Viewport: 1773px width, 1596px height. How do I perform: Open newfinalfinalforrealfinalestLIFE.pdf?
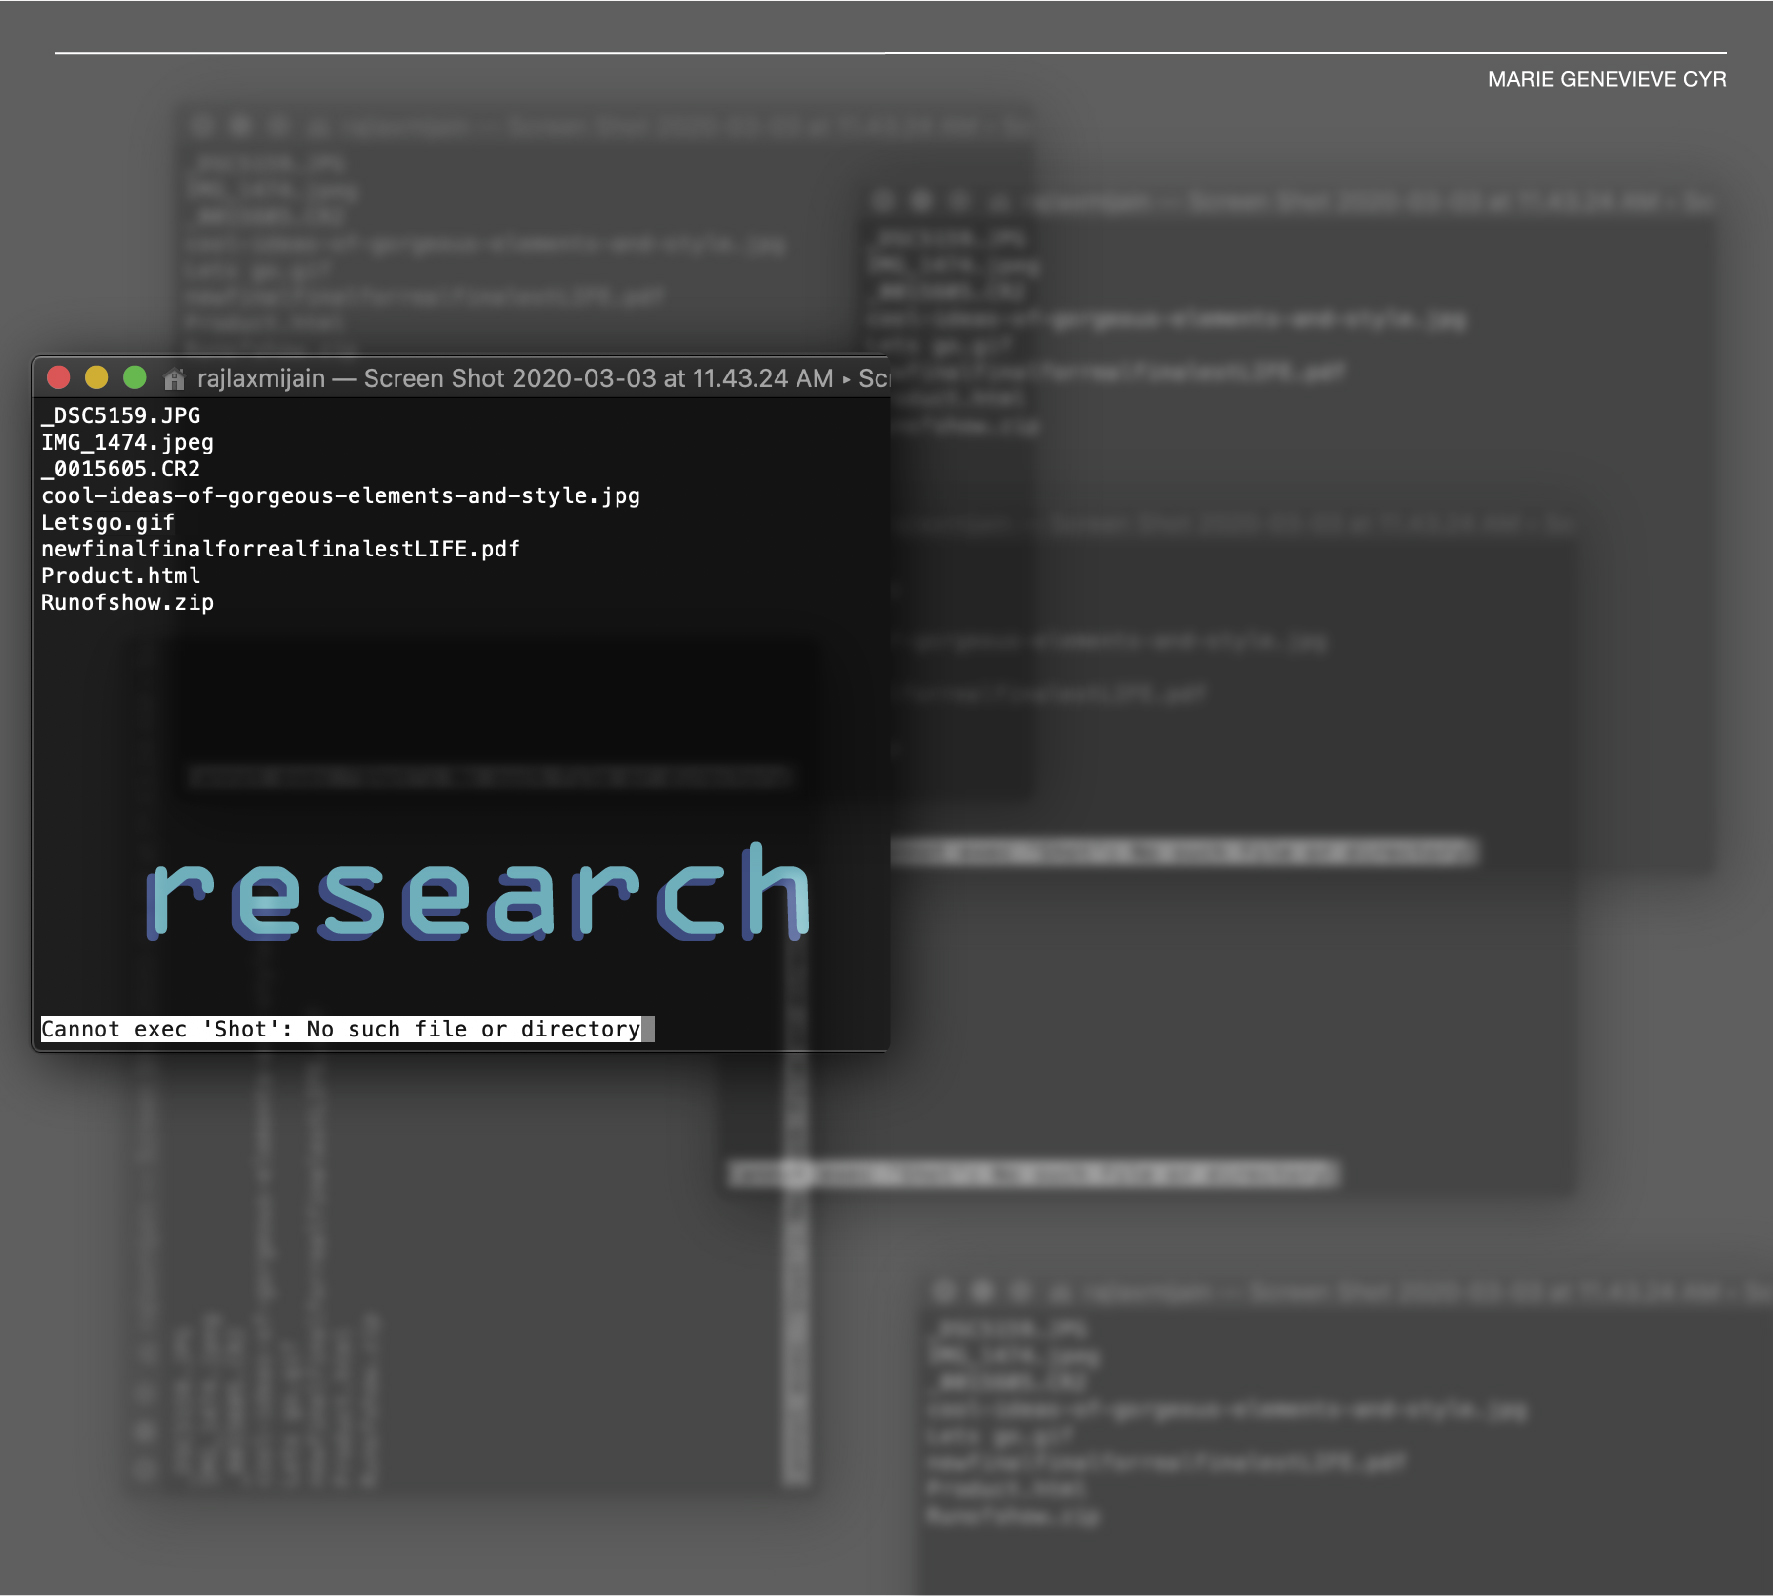click(x=280, y=548)
